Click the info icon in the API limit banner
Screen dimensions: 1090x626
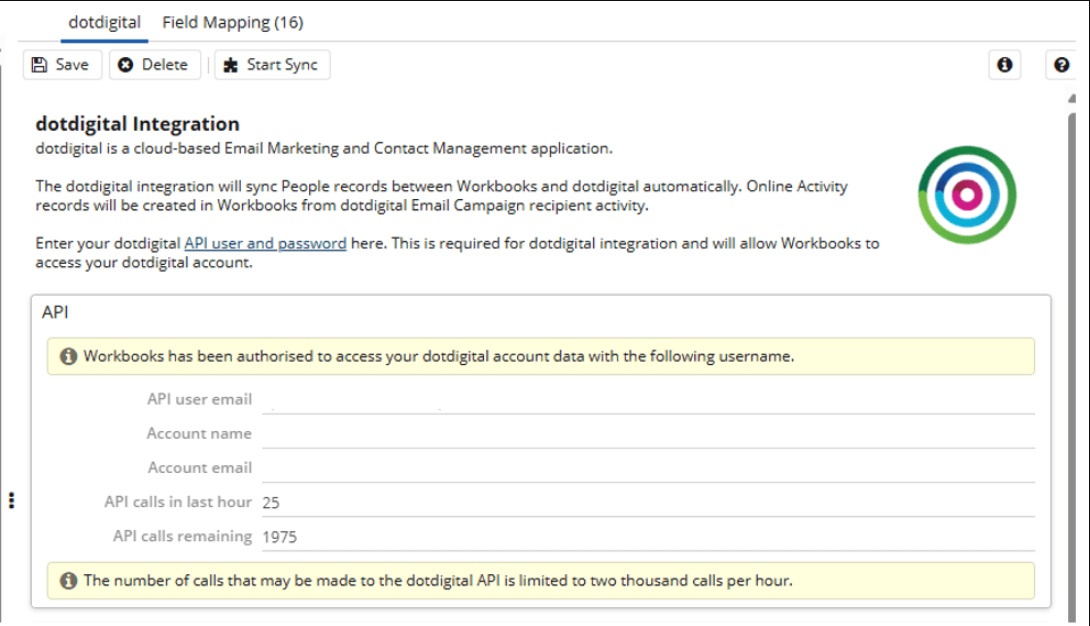coord(68,580)
